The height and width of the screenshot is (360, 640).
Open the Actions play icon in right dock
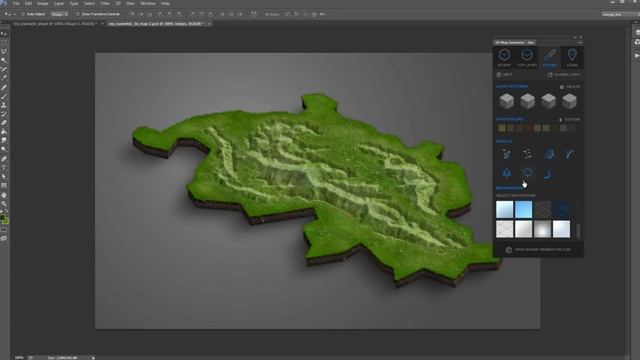pyautogui.click(x=637, y=55)
